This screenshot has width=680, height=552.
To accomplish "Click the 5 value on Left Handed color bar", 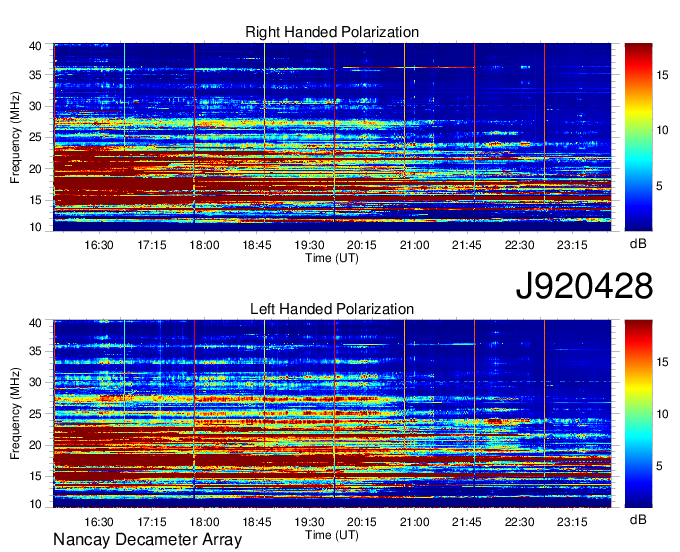I will pos(659,466).
